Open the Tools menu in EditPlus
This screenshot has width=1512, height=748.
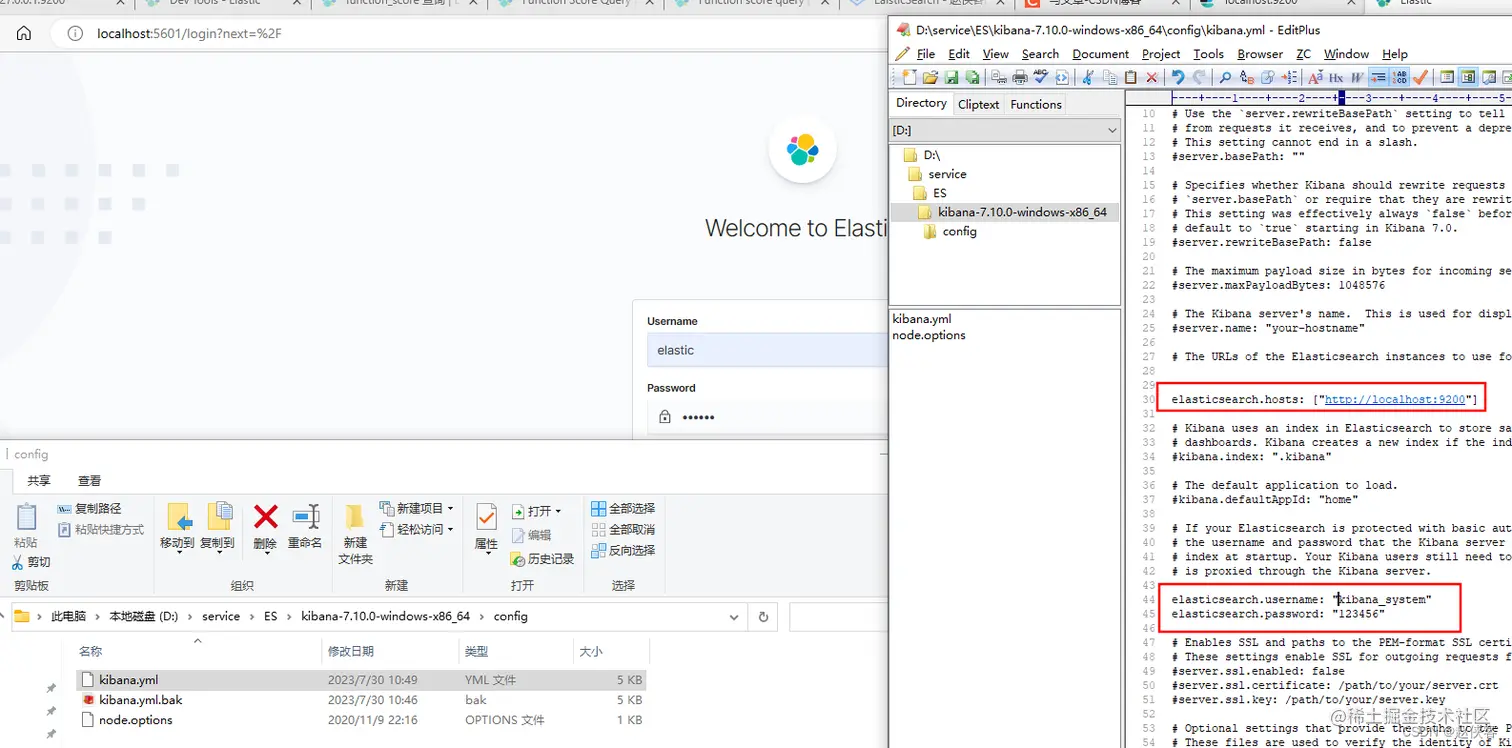click(x=1208, y=54)
